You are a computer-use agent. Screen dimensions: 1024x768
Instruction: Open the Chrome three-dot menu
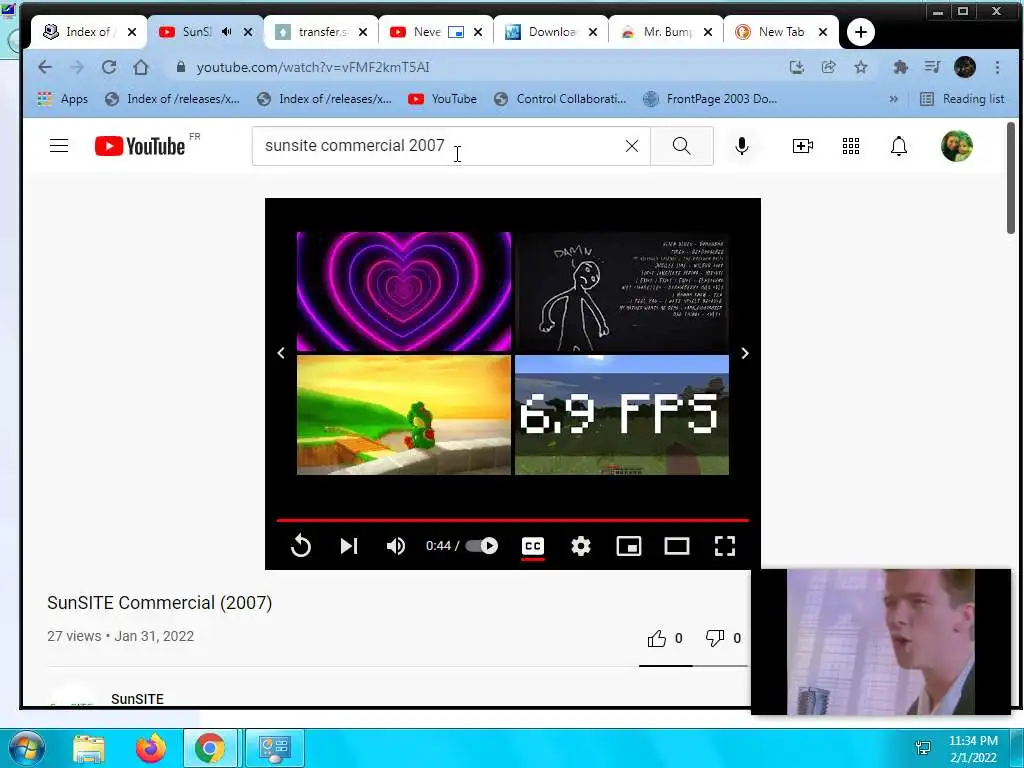pos(997,67)
